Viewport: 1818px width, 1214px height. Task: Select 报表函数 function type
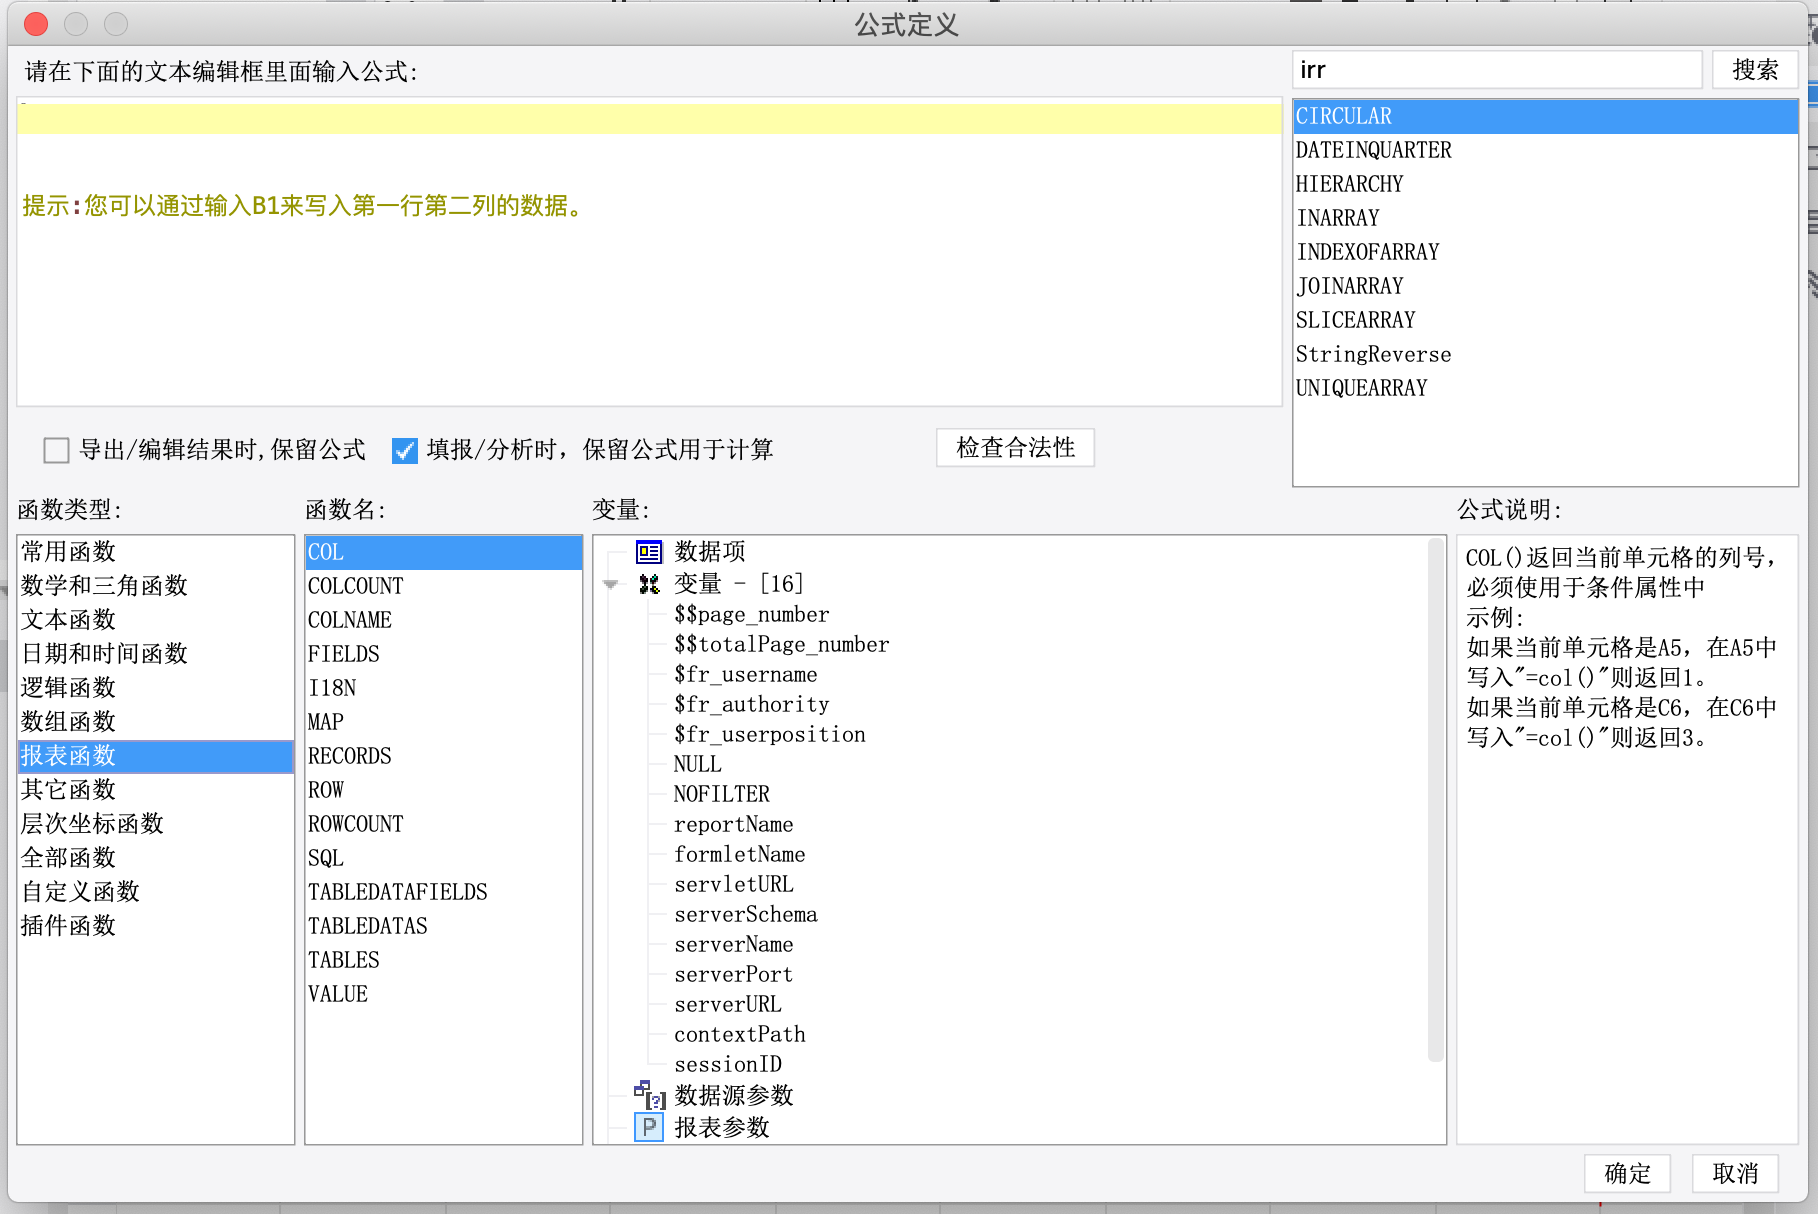[x=156, y=756]
